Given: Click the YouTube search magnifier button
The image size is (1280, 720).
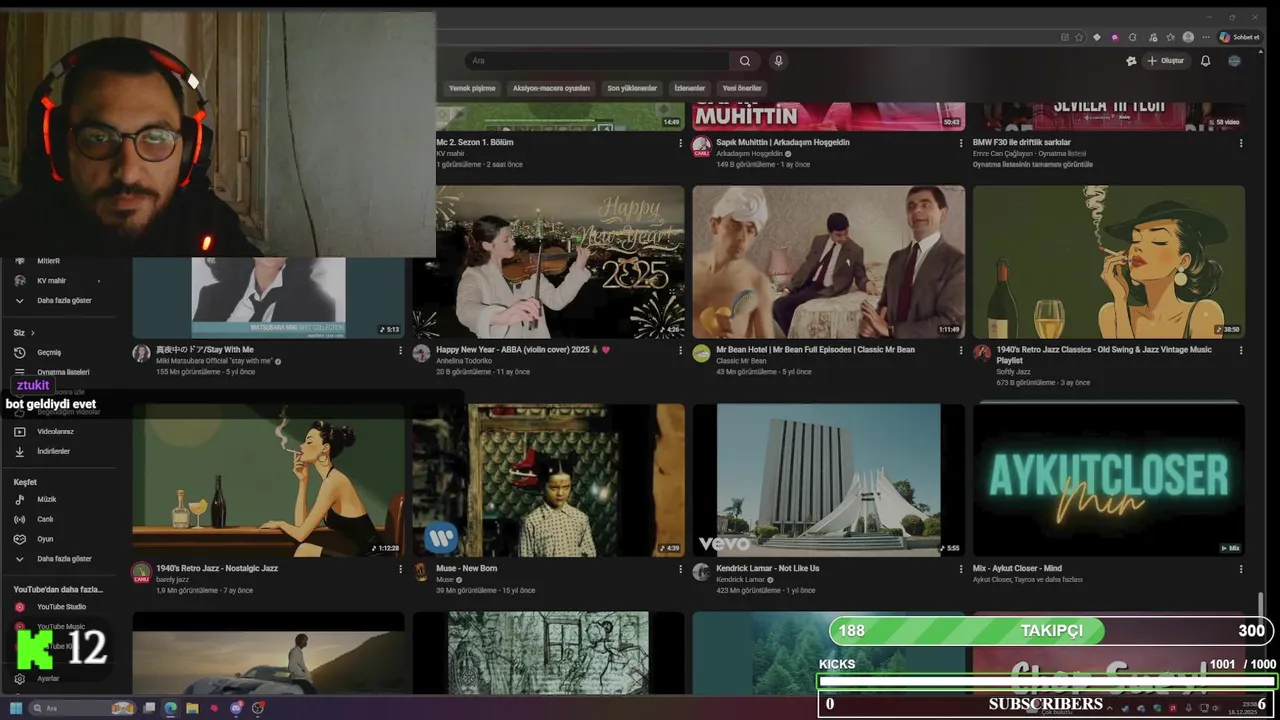Looking at the screenshot, I should click(745, 61).
